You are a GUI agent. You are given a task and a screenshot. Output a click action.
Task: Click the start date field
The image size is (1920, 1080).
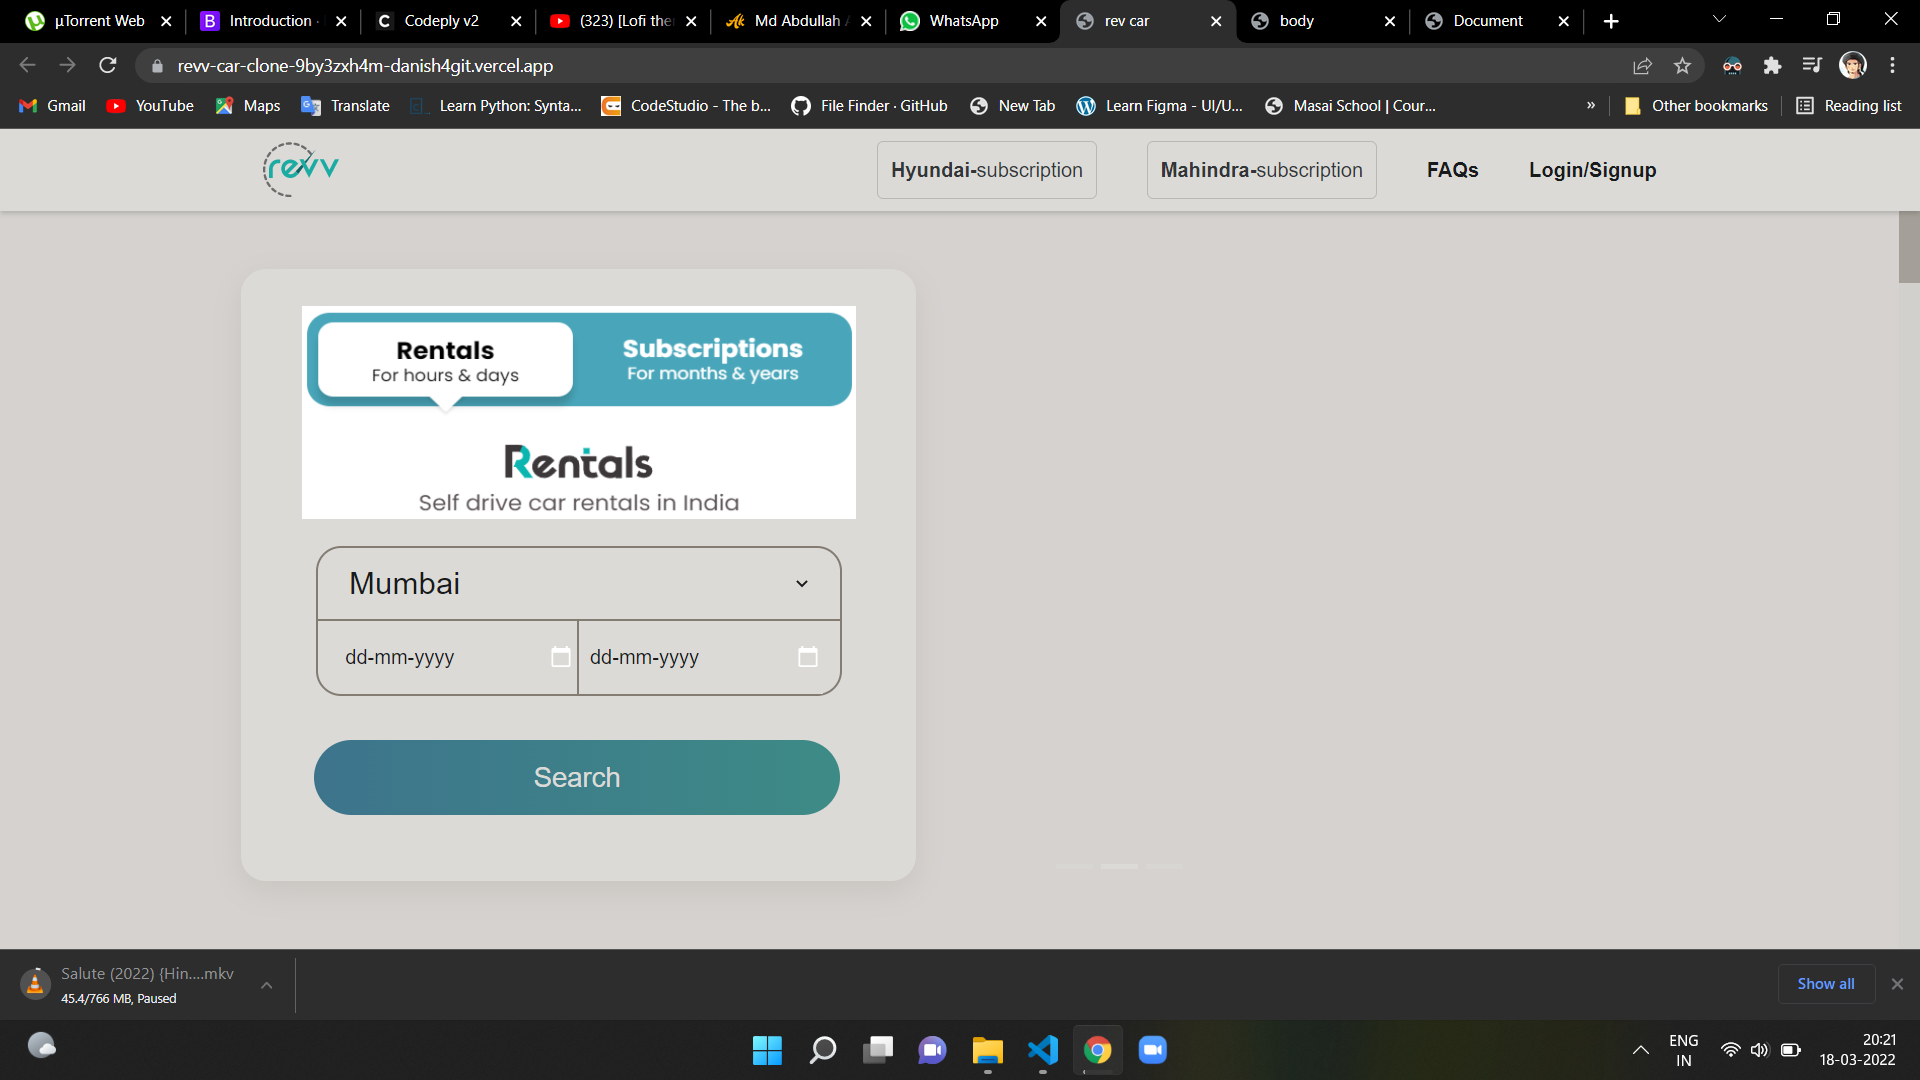point(447,657)
